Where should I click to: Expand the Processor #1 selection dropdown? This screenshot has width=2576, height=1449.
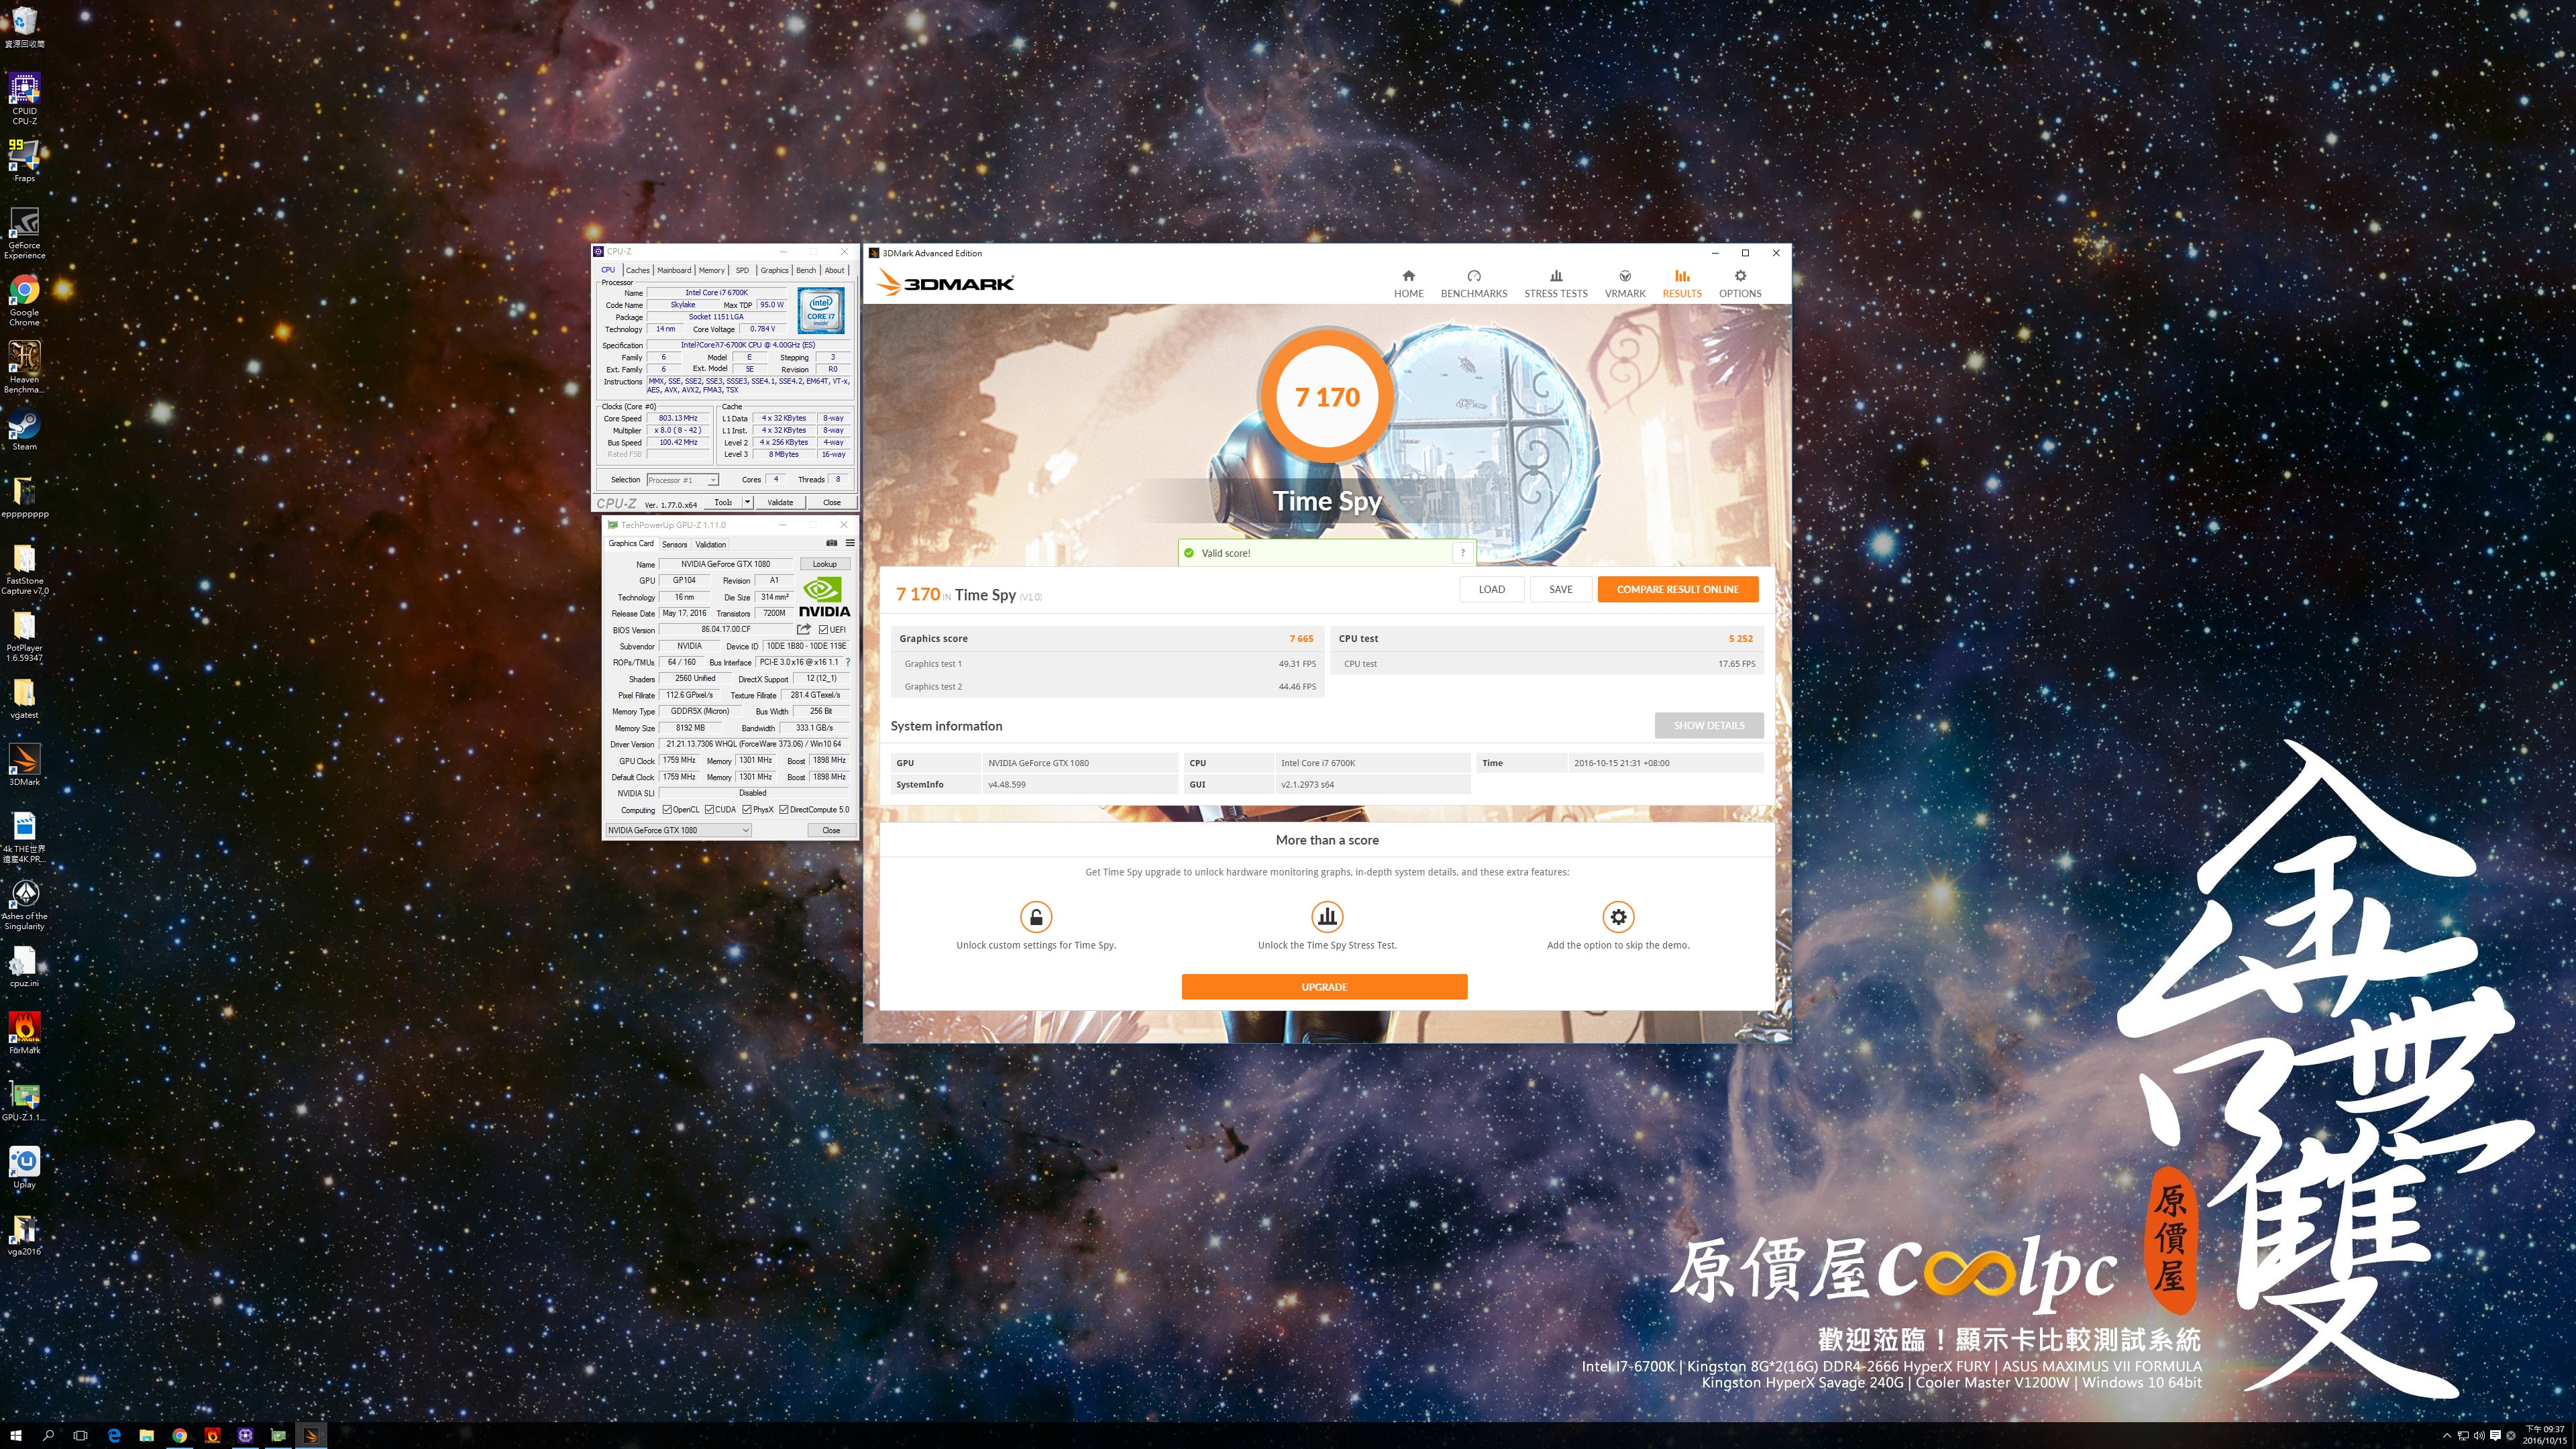tap(713, 480)
